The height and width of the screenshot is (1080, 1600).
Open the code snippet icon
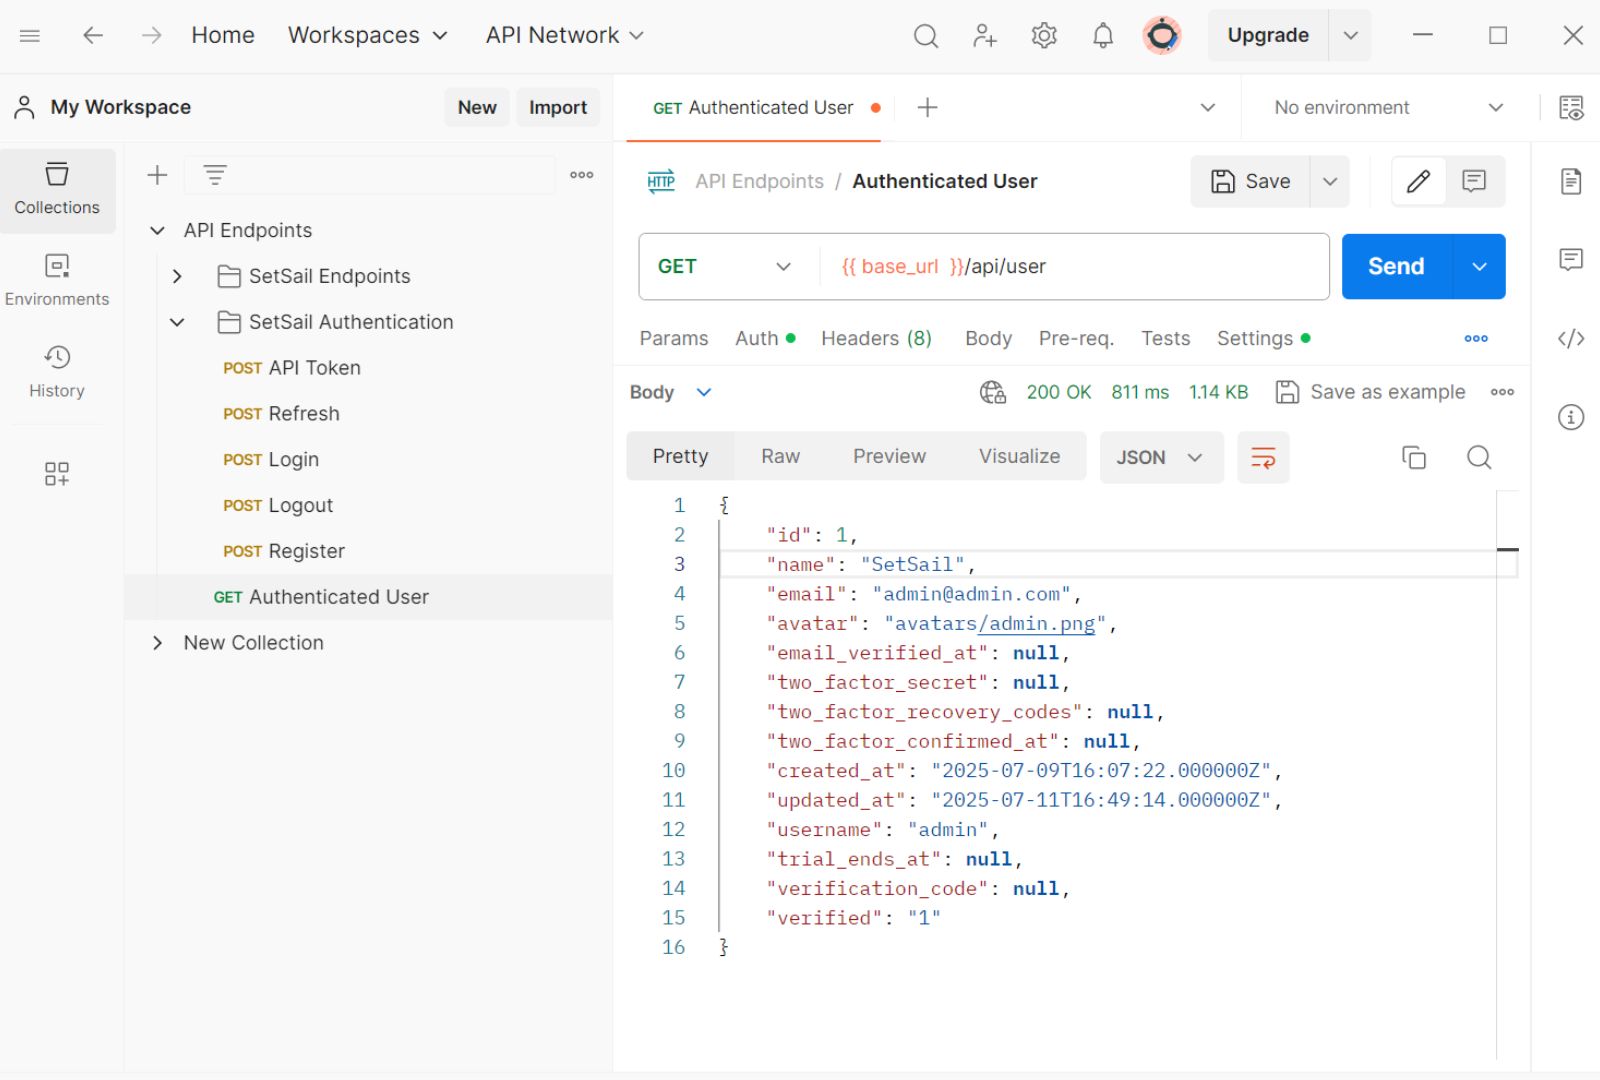click(1571, 338)
